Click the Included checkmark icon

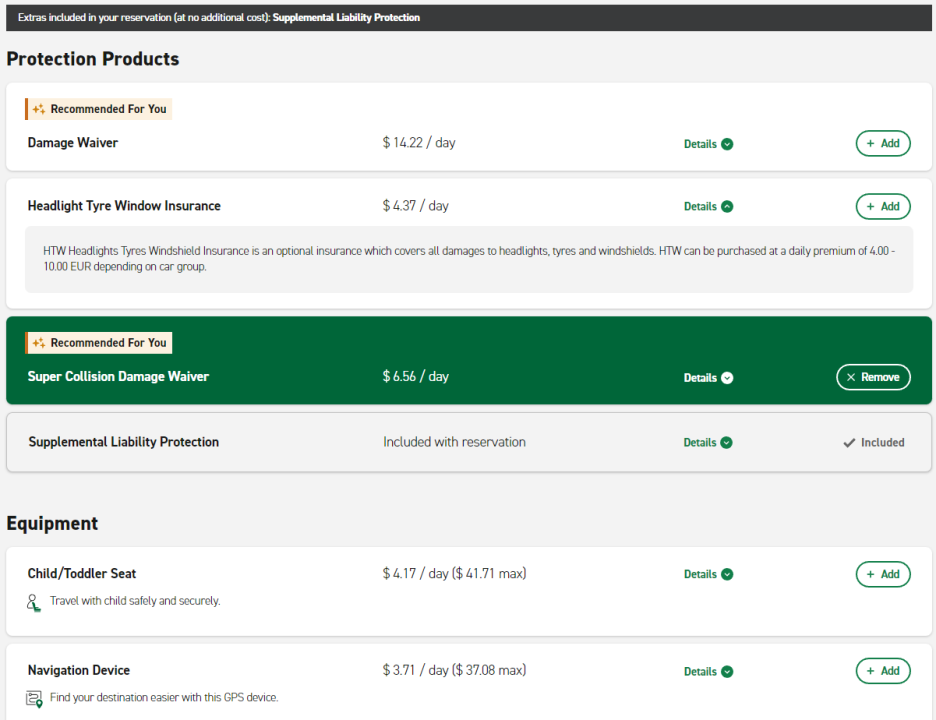849,443
